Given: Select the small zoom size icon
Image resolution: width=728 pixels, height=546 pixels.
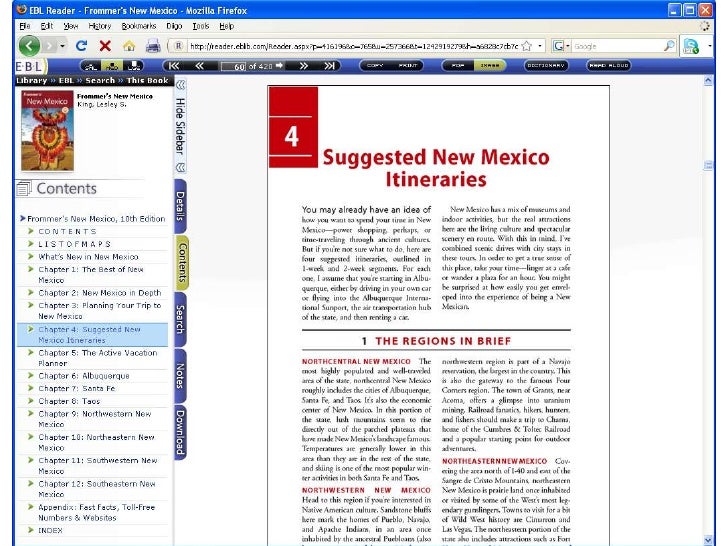Looking at the screenshot, I should point(91,66).
